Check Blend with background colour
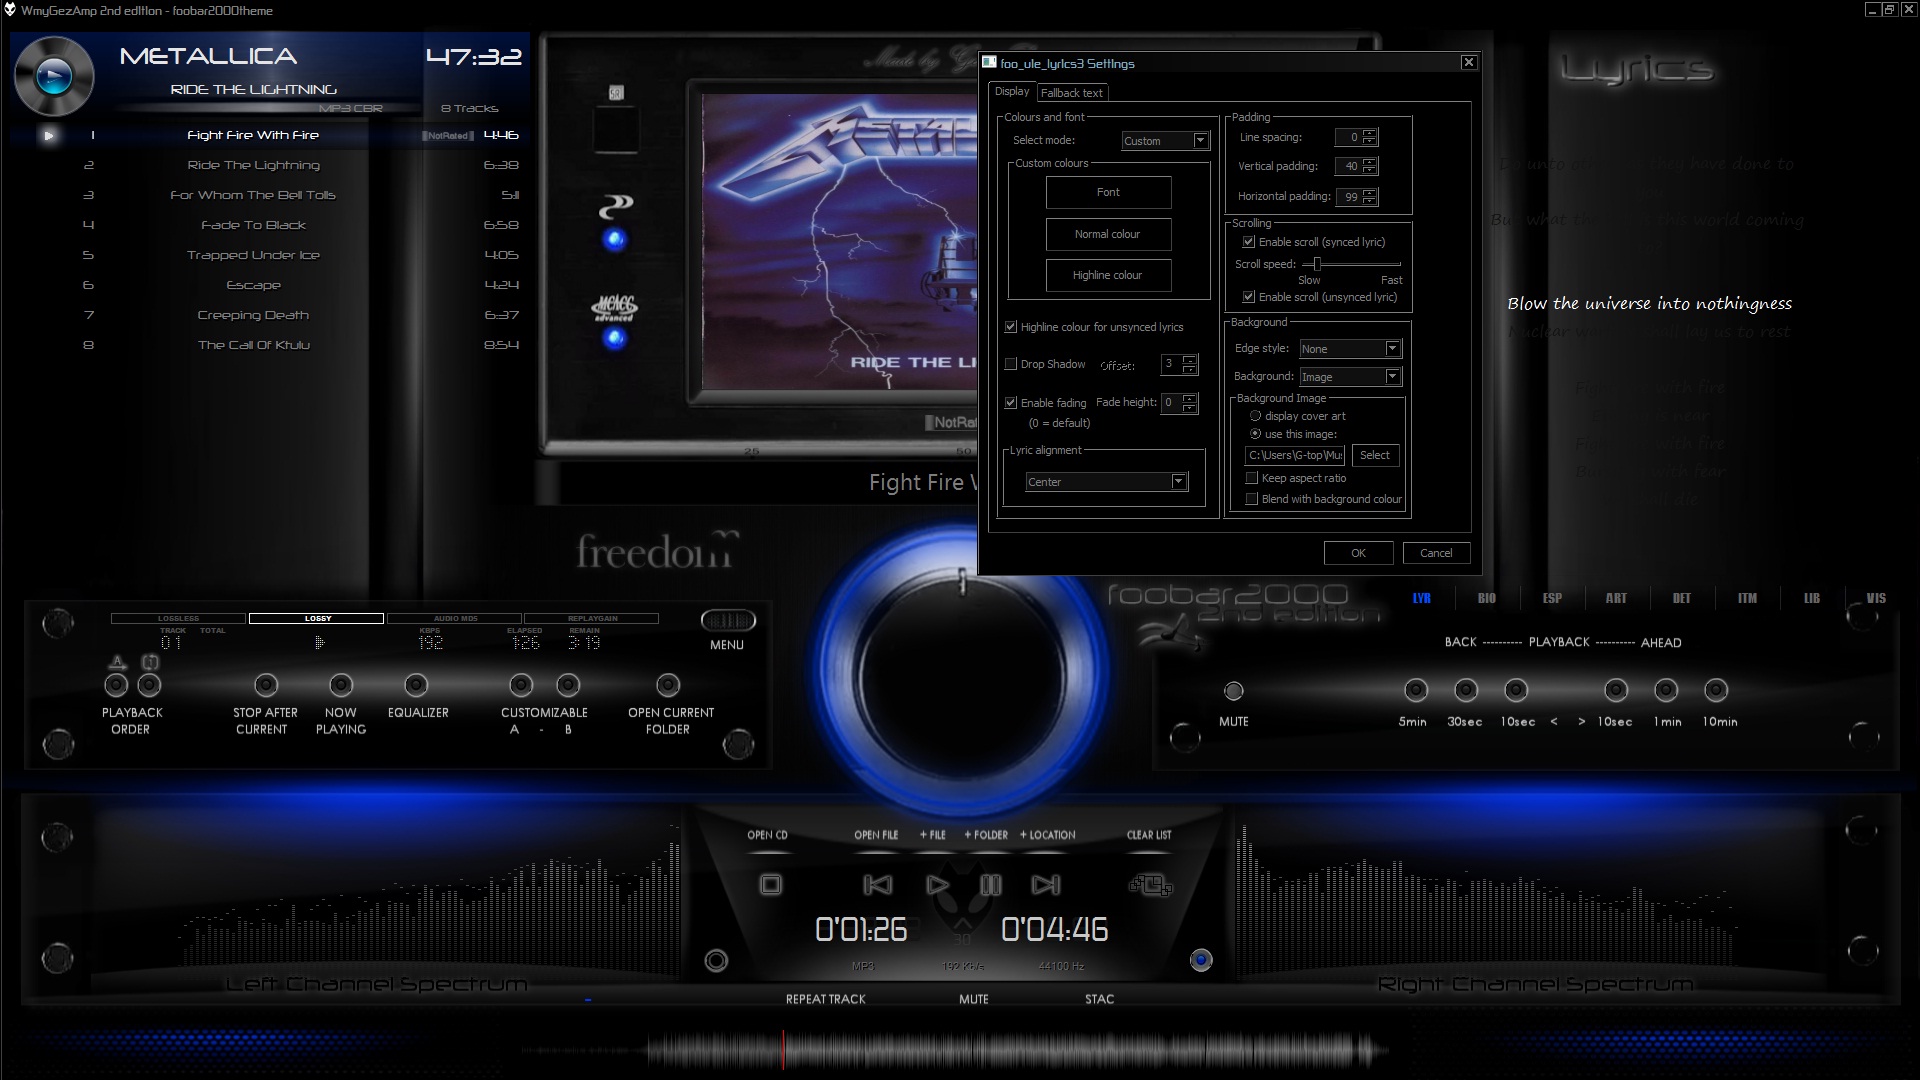The width and height of the screenshot is (1920, 1080). pyautogui.click(x=1252, y=499)
